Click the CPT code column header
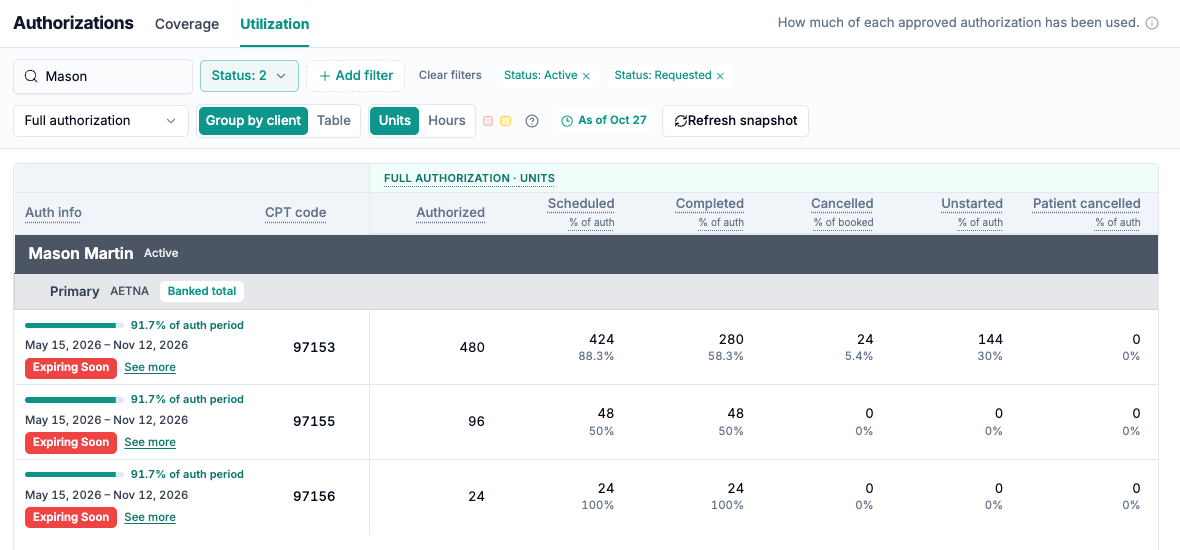 tap(296, 213)
